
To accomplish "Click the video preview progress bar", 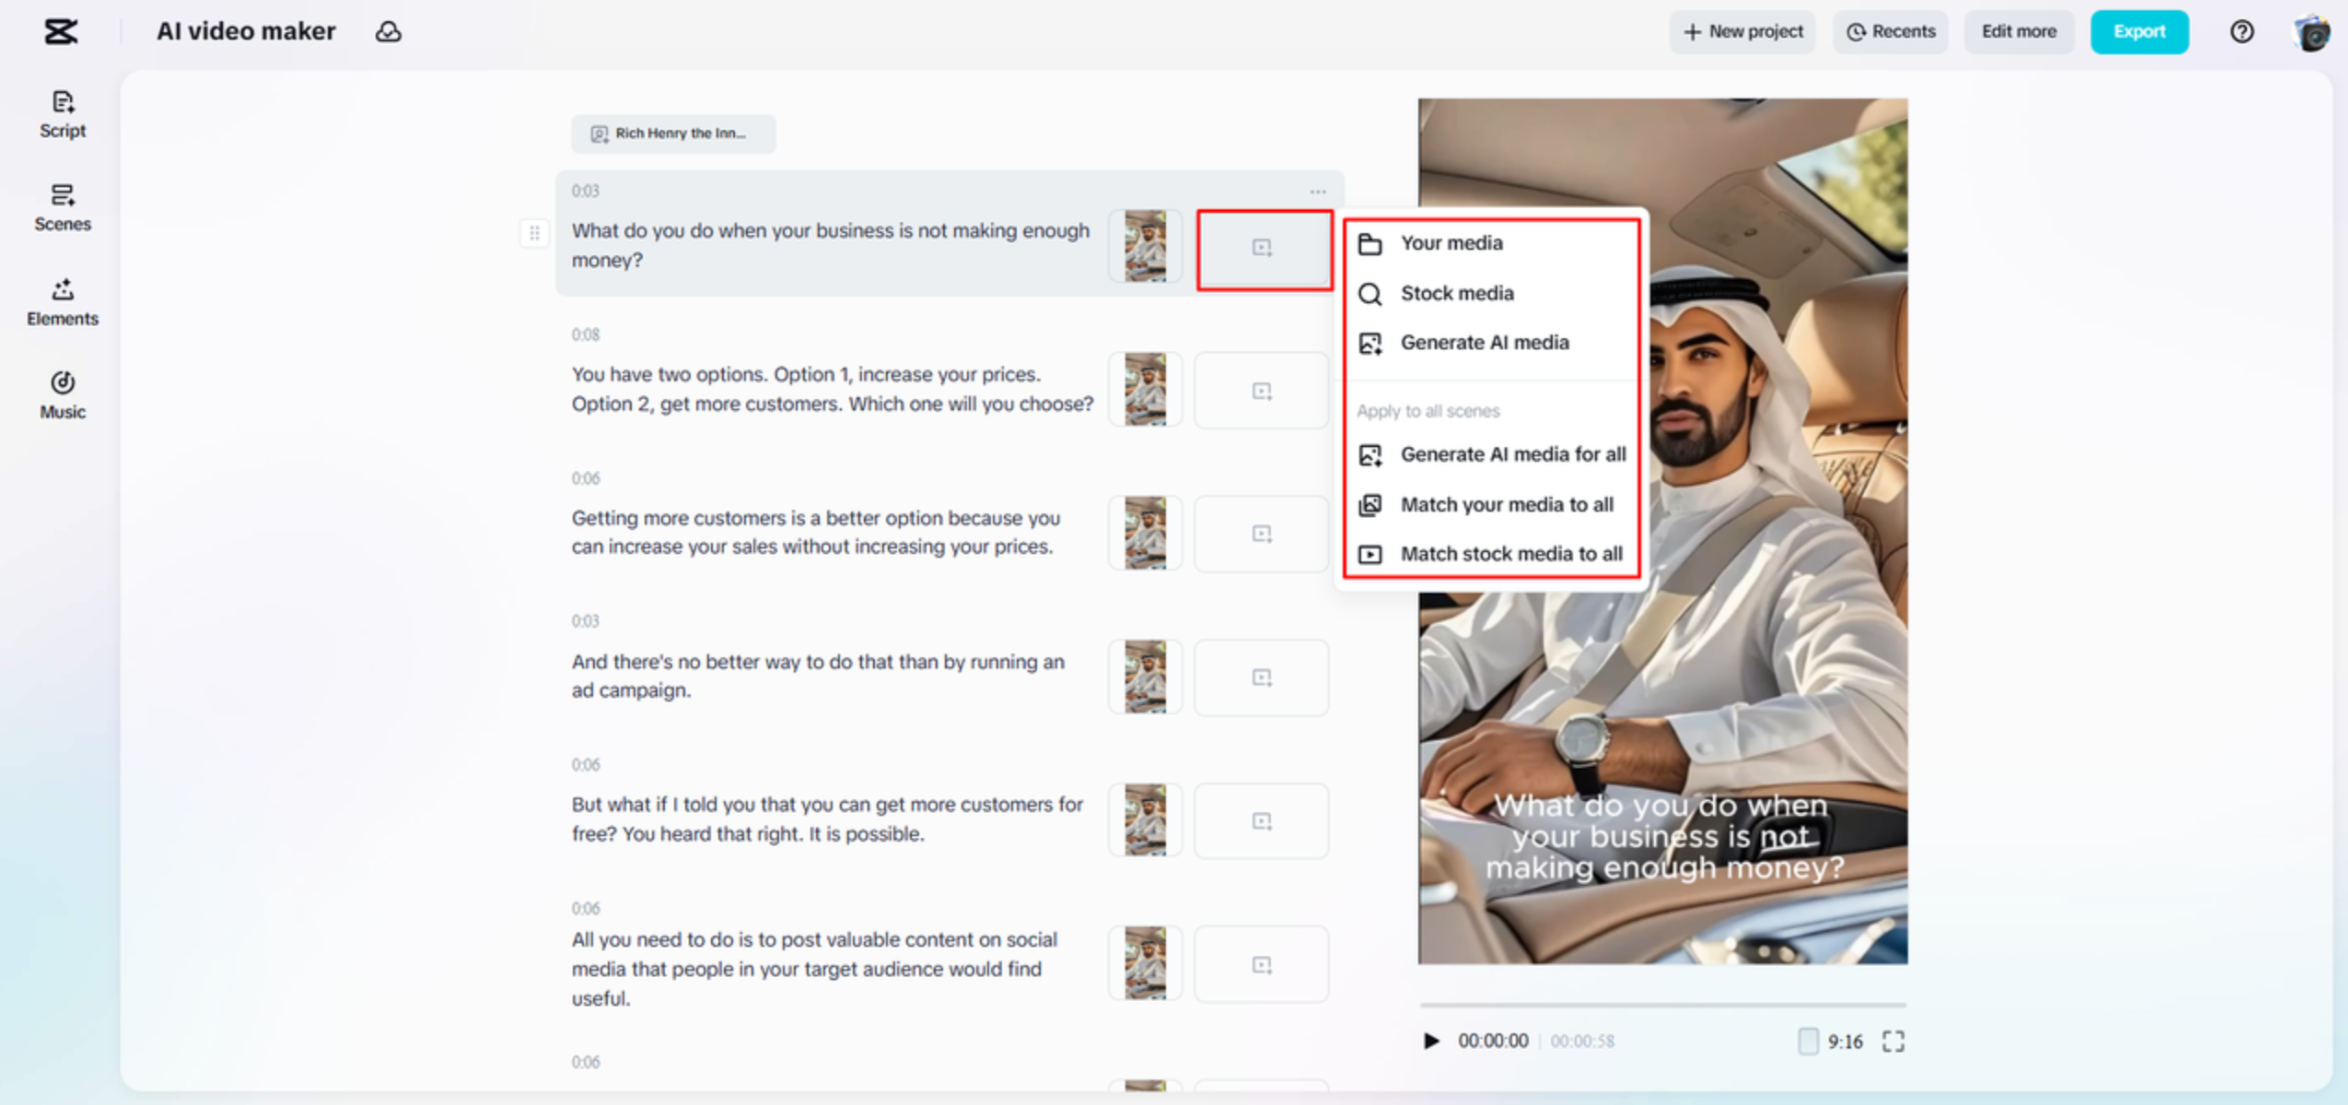I will point(1662,1004).
